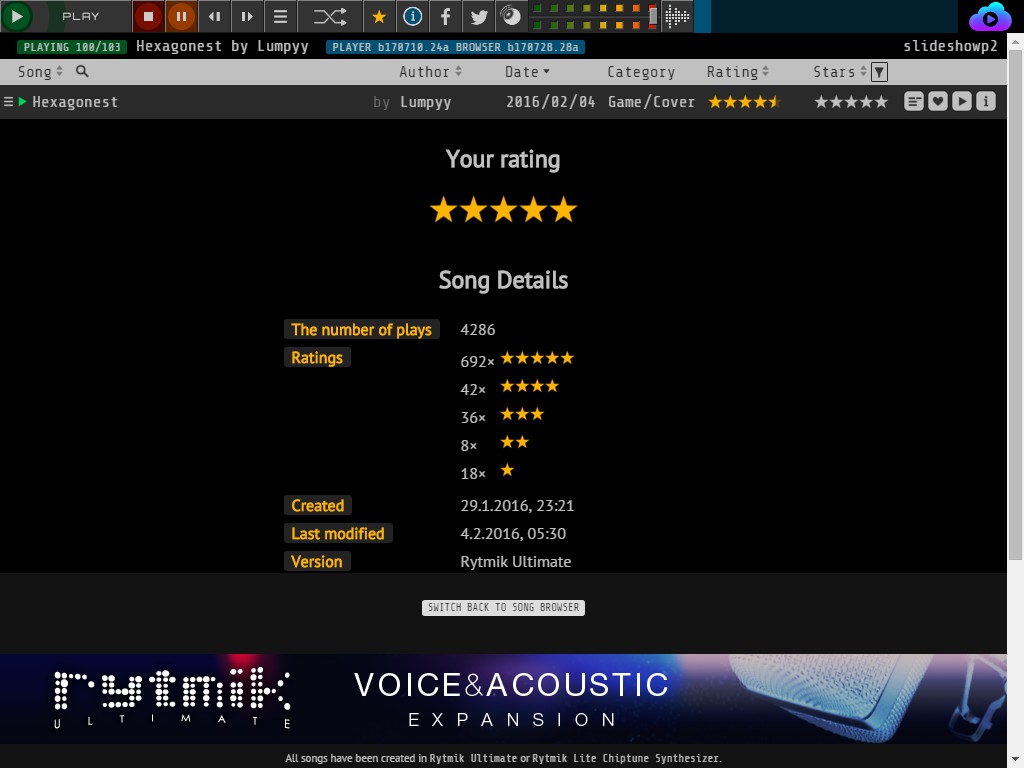Image resolution: width=1024 pixels, height=768 pixels.
Task: Click the cloud play icon
Action: pos(990,17)
